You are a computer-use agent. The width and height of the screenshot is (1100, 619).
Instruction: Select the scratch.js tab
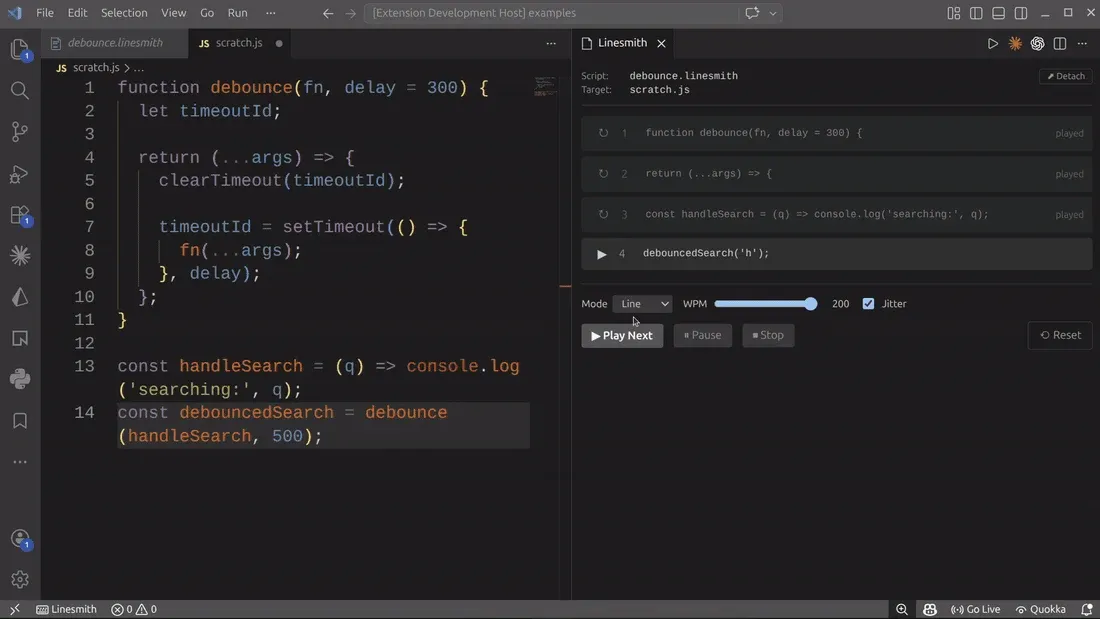click(239, 43)
